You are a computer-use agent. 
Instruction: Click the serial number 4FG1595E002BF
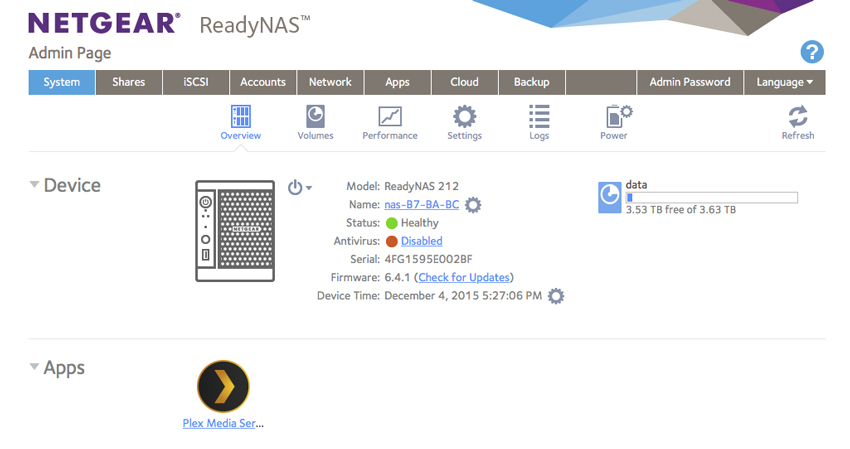(428, 259)
